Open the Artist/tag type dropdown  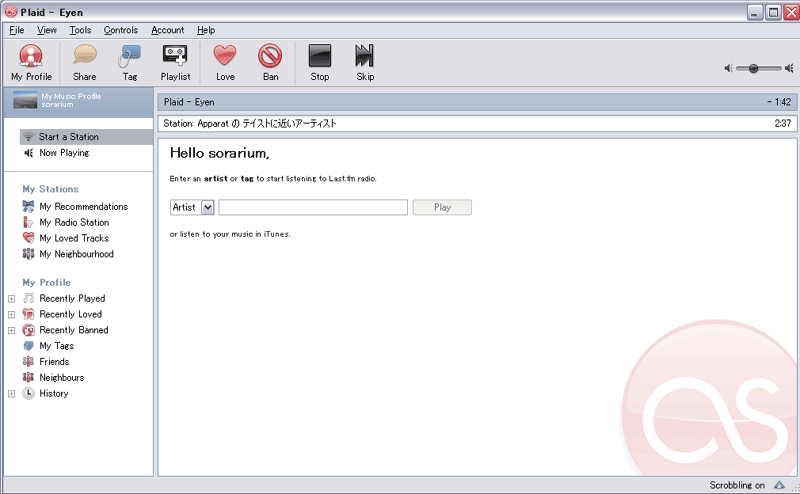[192, 207]
